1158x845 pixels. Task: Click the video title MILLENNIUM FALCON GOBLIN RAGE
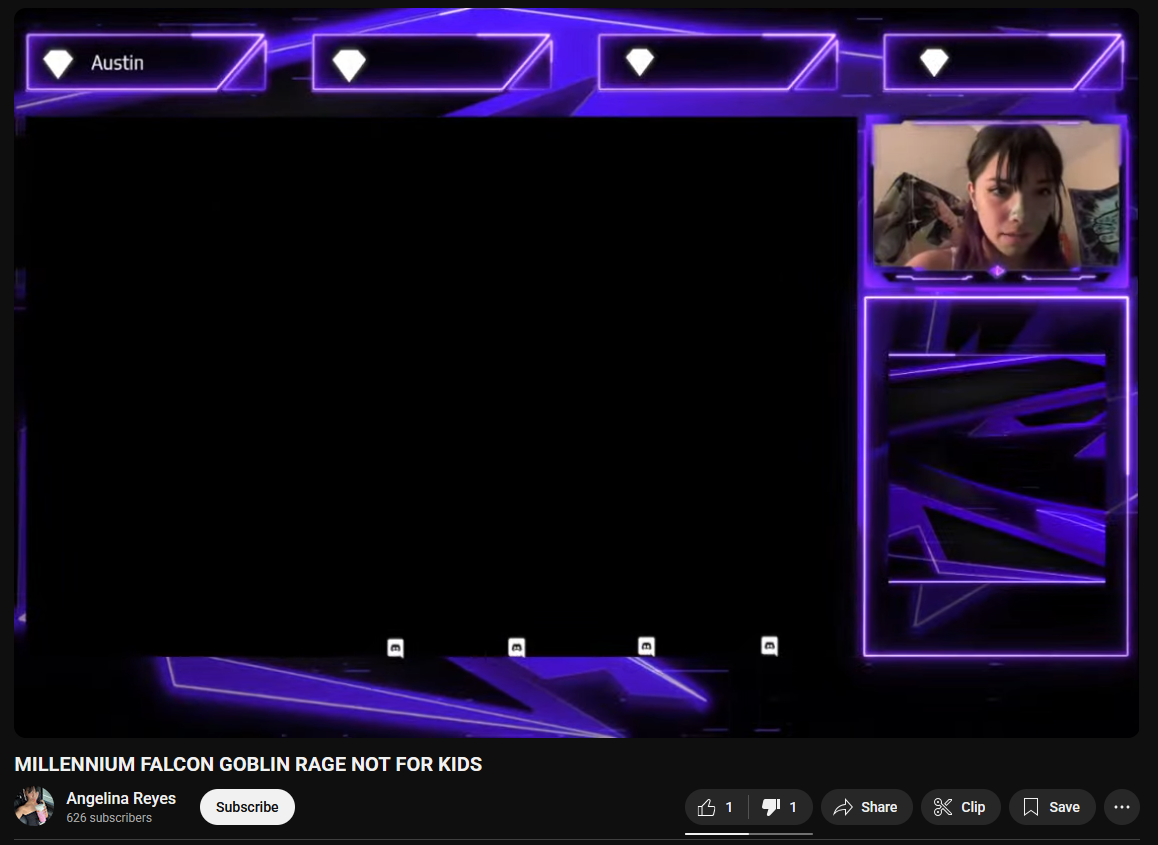point(248,764)
